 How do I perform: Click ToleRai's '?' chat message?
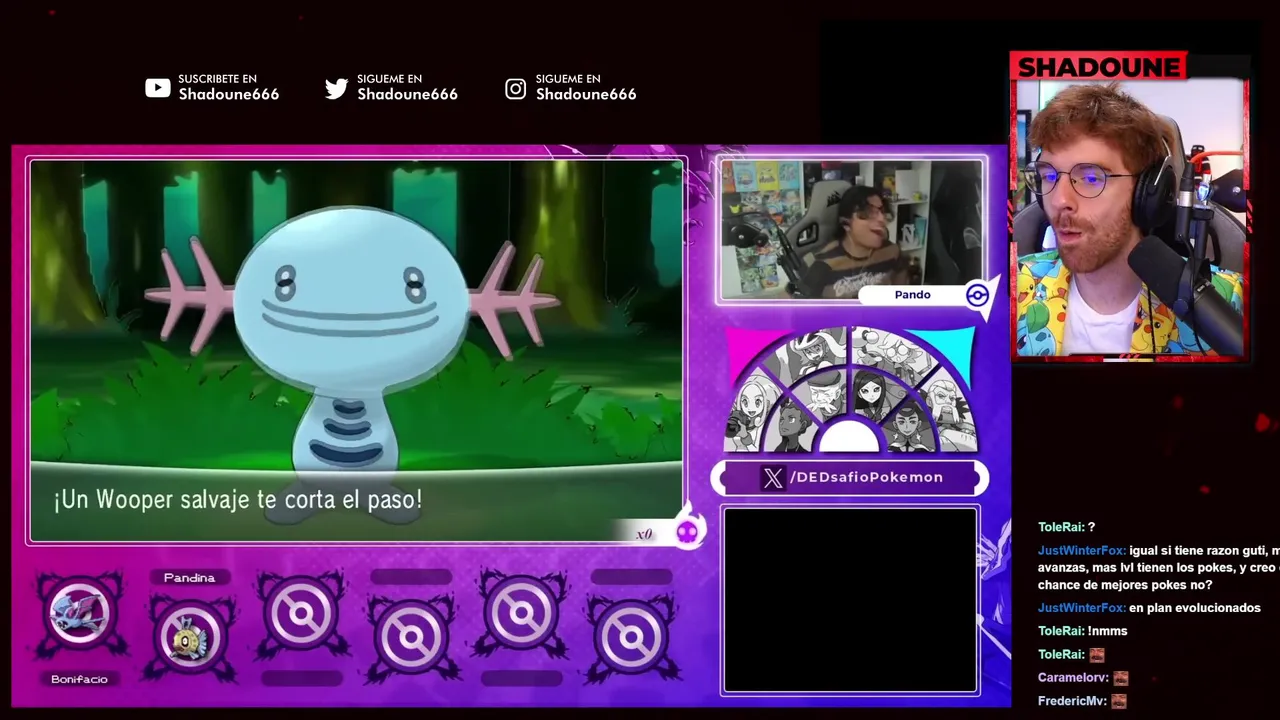[x=1066, y=527]
